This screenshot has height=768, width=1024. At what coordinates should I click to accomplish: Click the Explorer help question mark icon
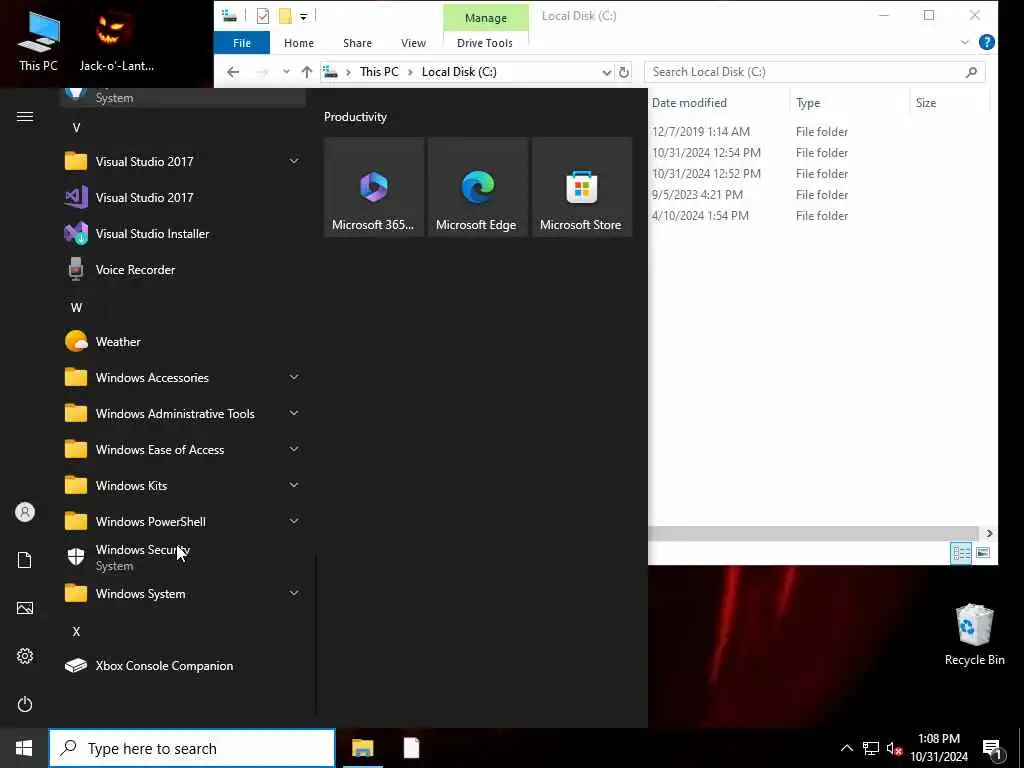click(987, 42)
